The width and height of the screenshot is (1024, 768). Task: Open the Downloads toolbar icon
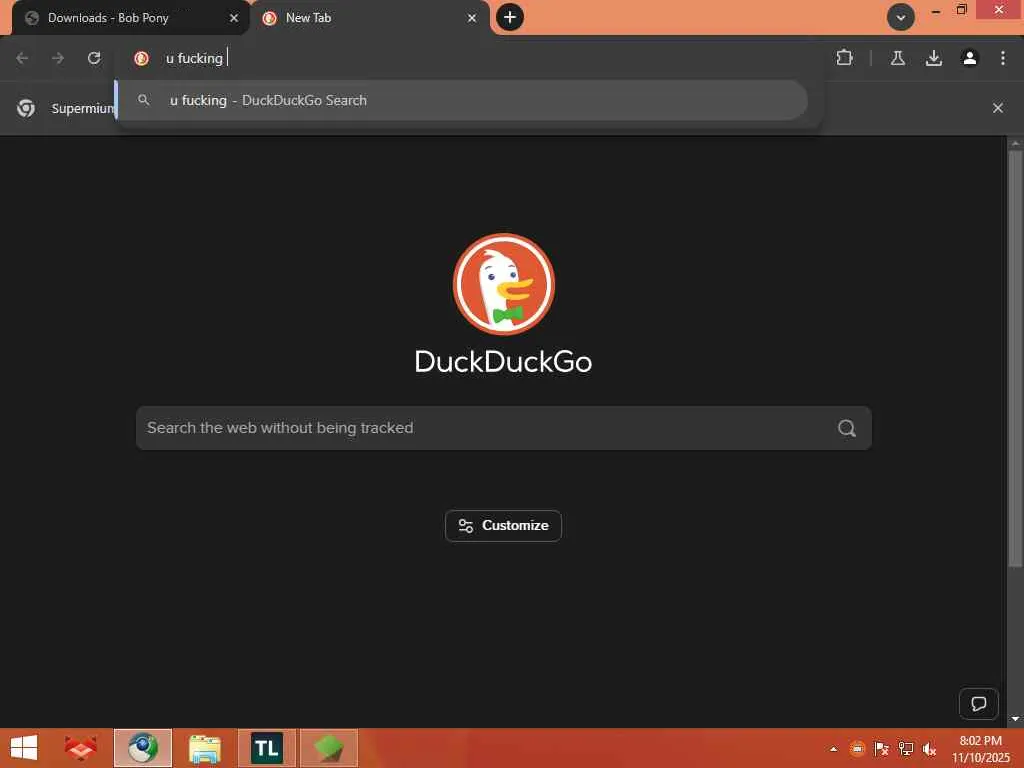click(934, 58)
